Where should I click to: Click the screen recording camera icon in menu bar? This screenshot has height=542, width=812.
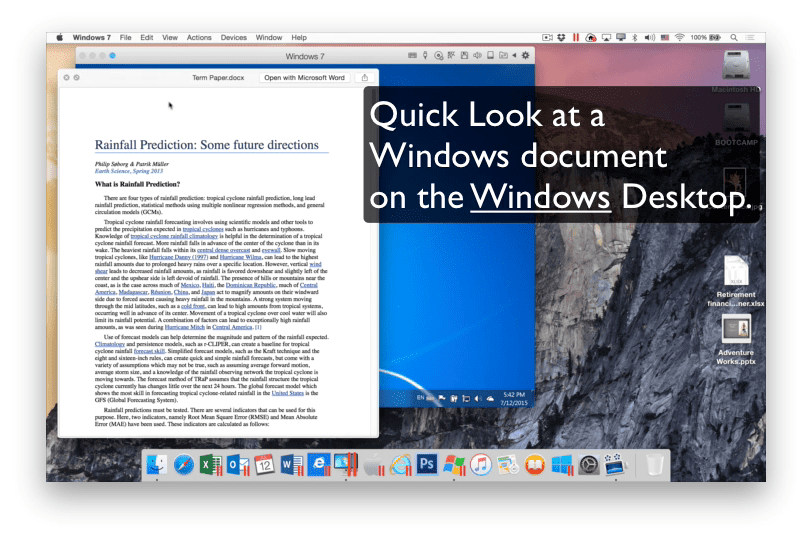(x=547, y=37)
